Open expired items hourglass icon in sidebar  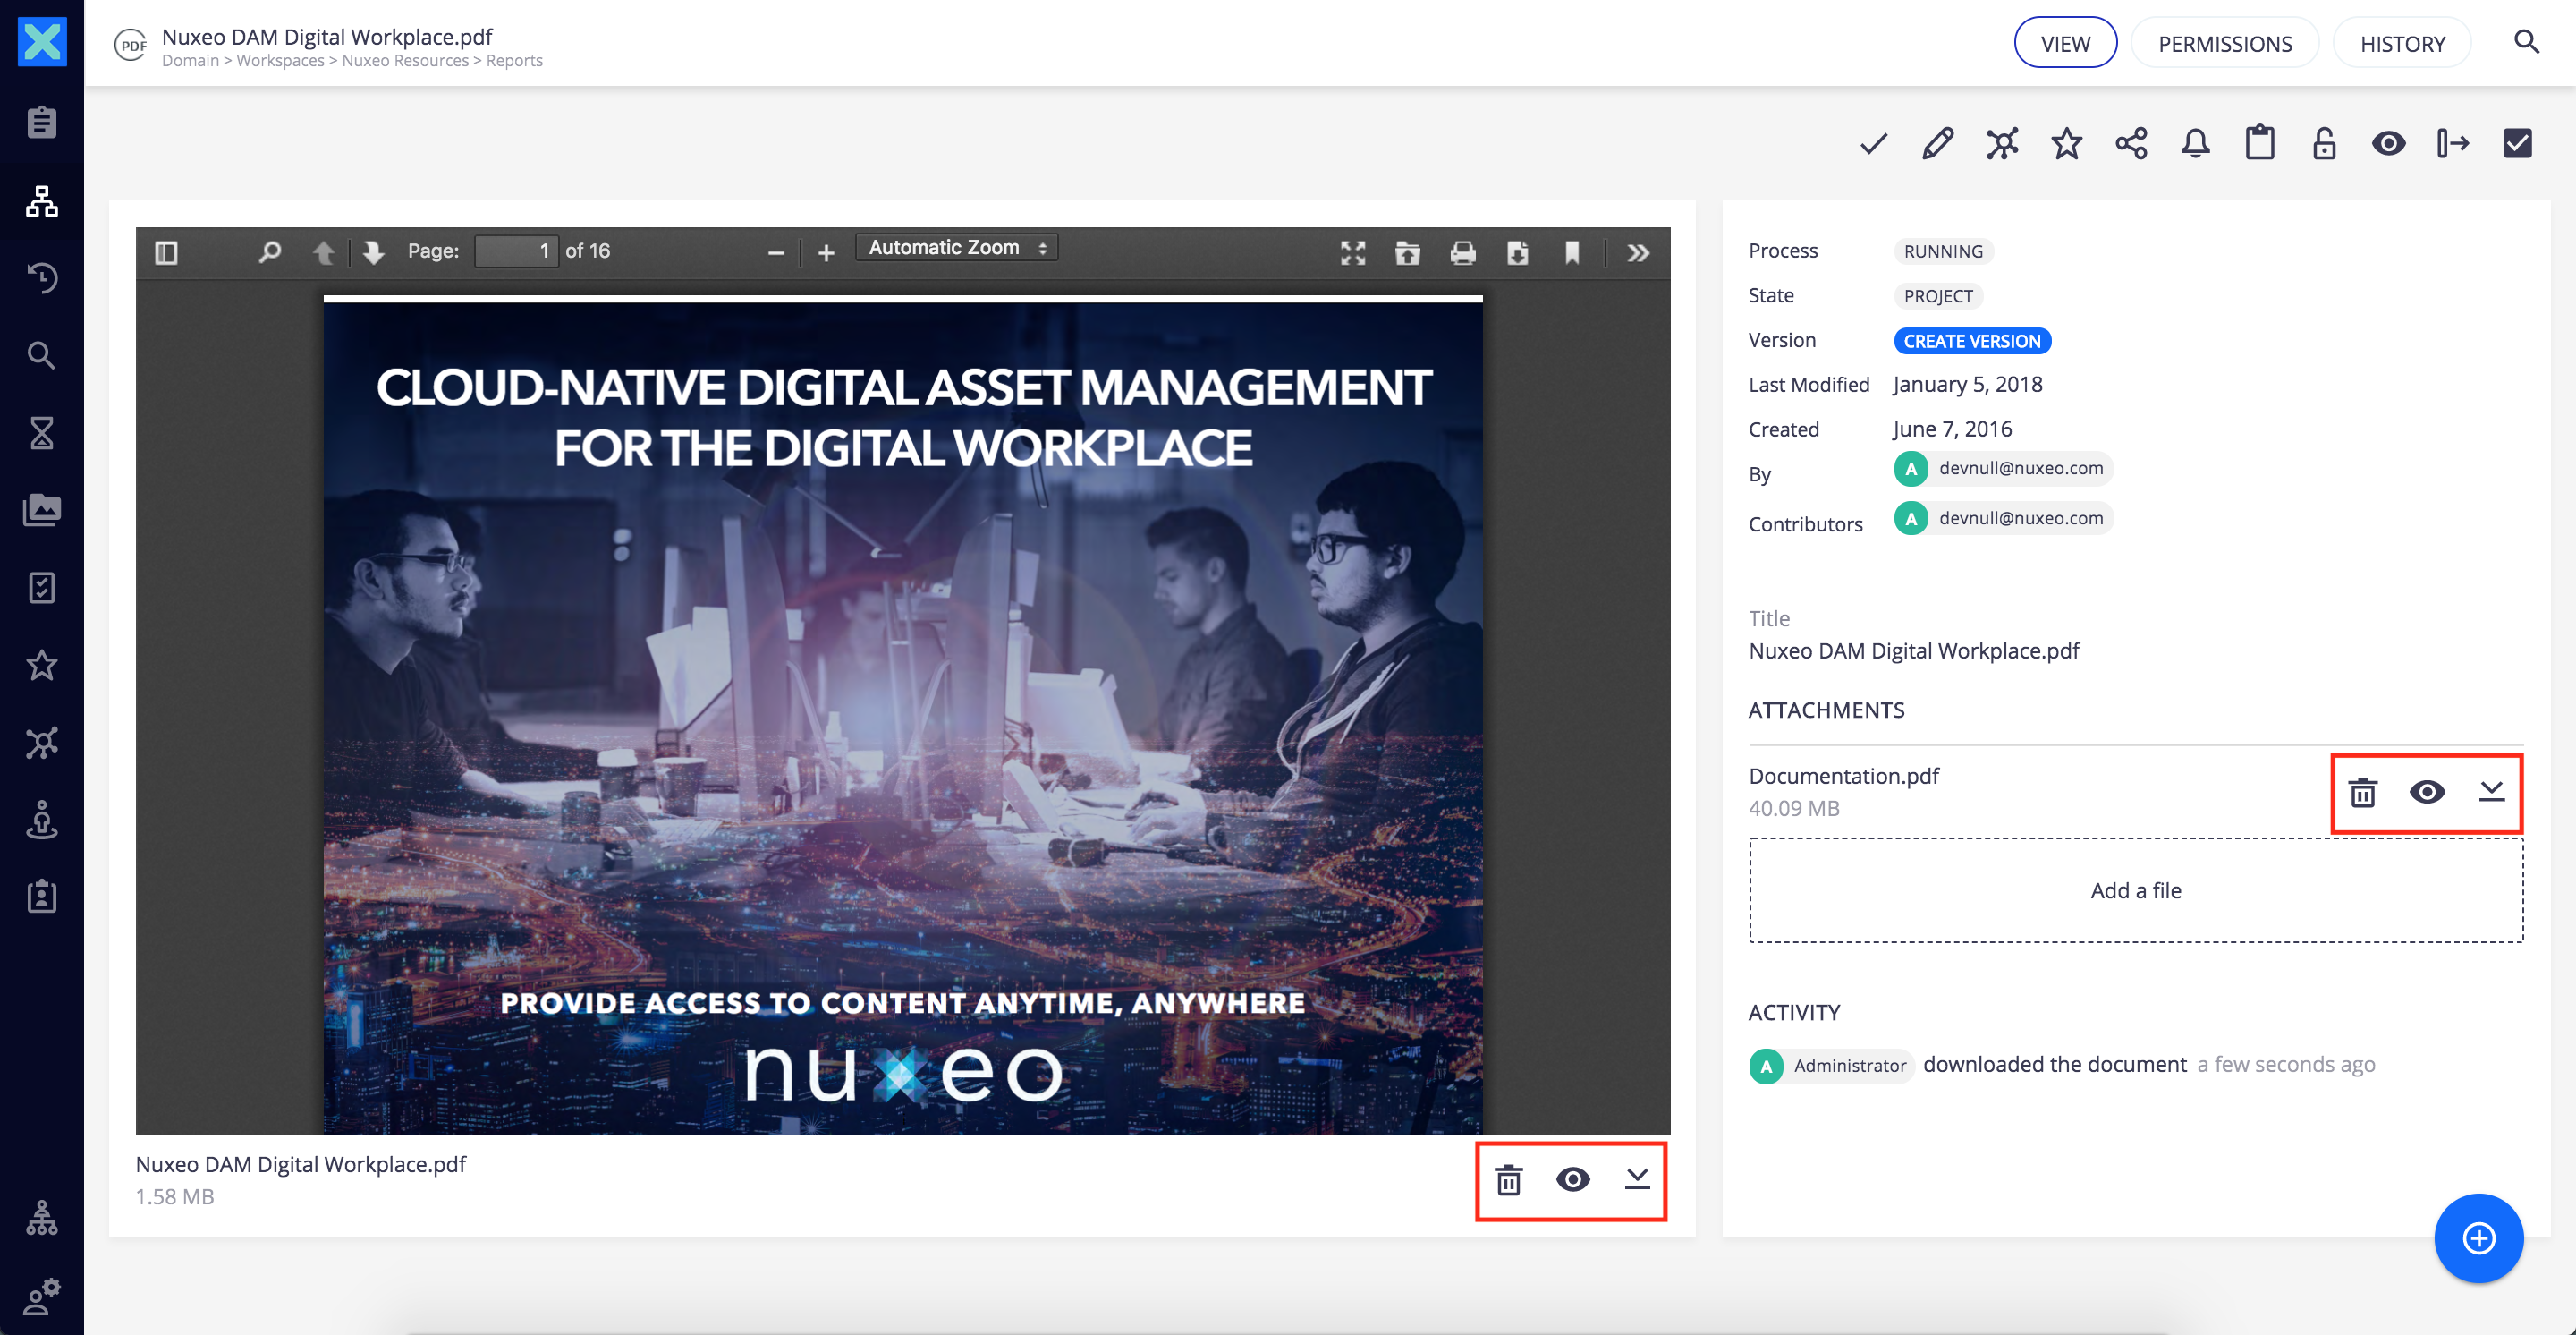(x=42, y=433)
